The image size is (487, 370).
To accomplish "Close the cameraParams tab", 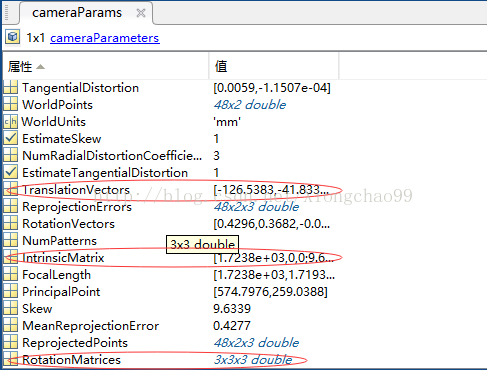I will click(x=141, y=13).
